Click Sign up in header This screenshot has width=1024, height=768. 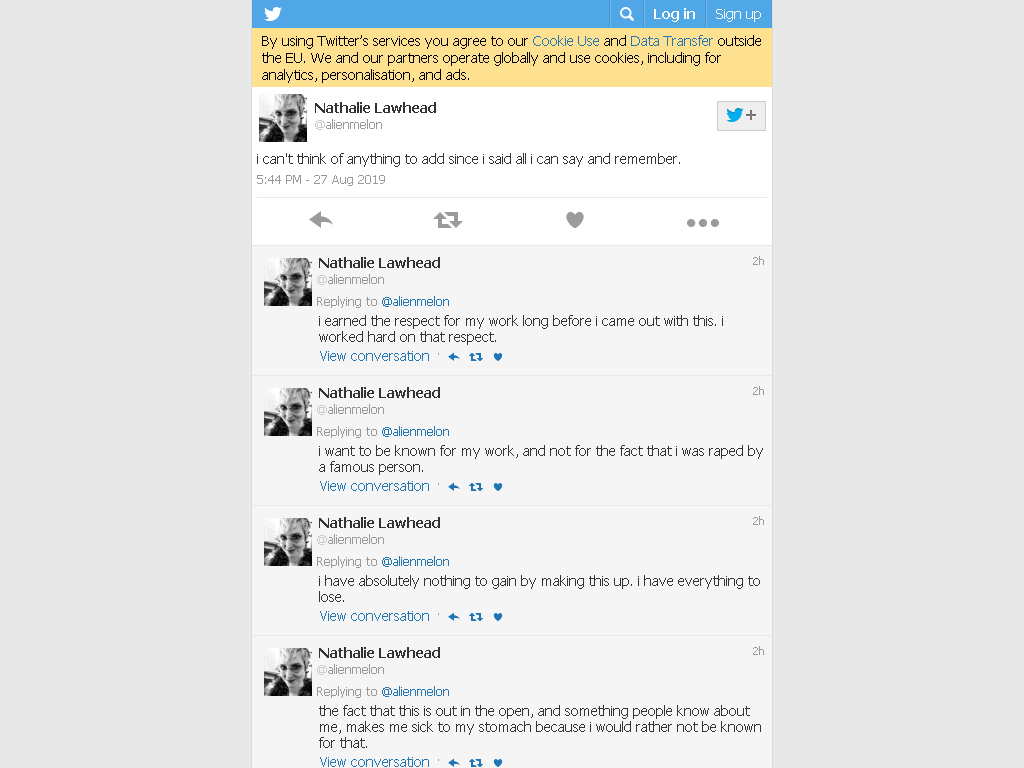(x=738, y=14)
